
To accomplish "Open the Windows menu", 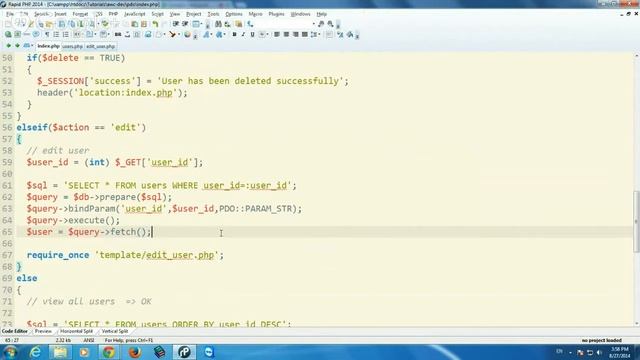I will [x=300, y=14].
